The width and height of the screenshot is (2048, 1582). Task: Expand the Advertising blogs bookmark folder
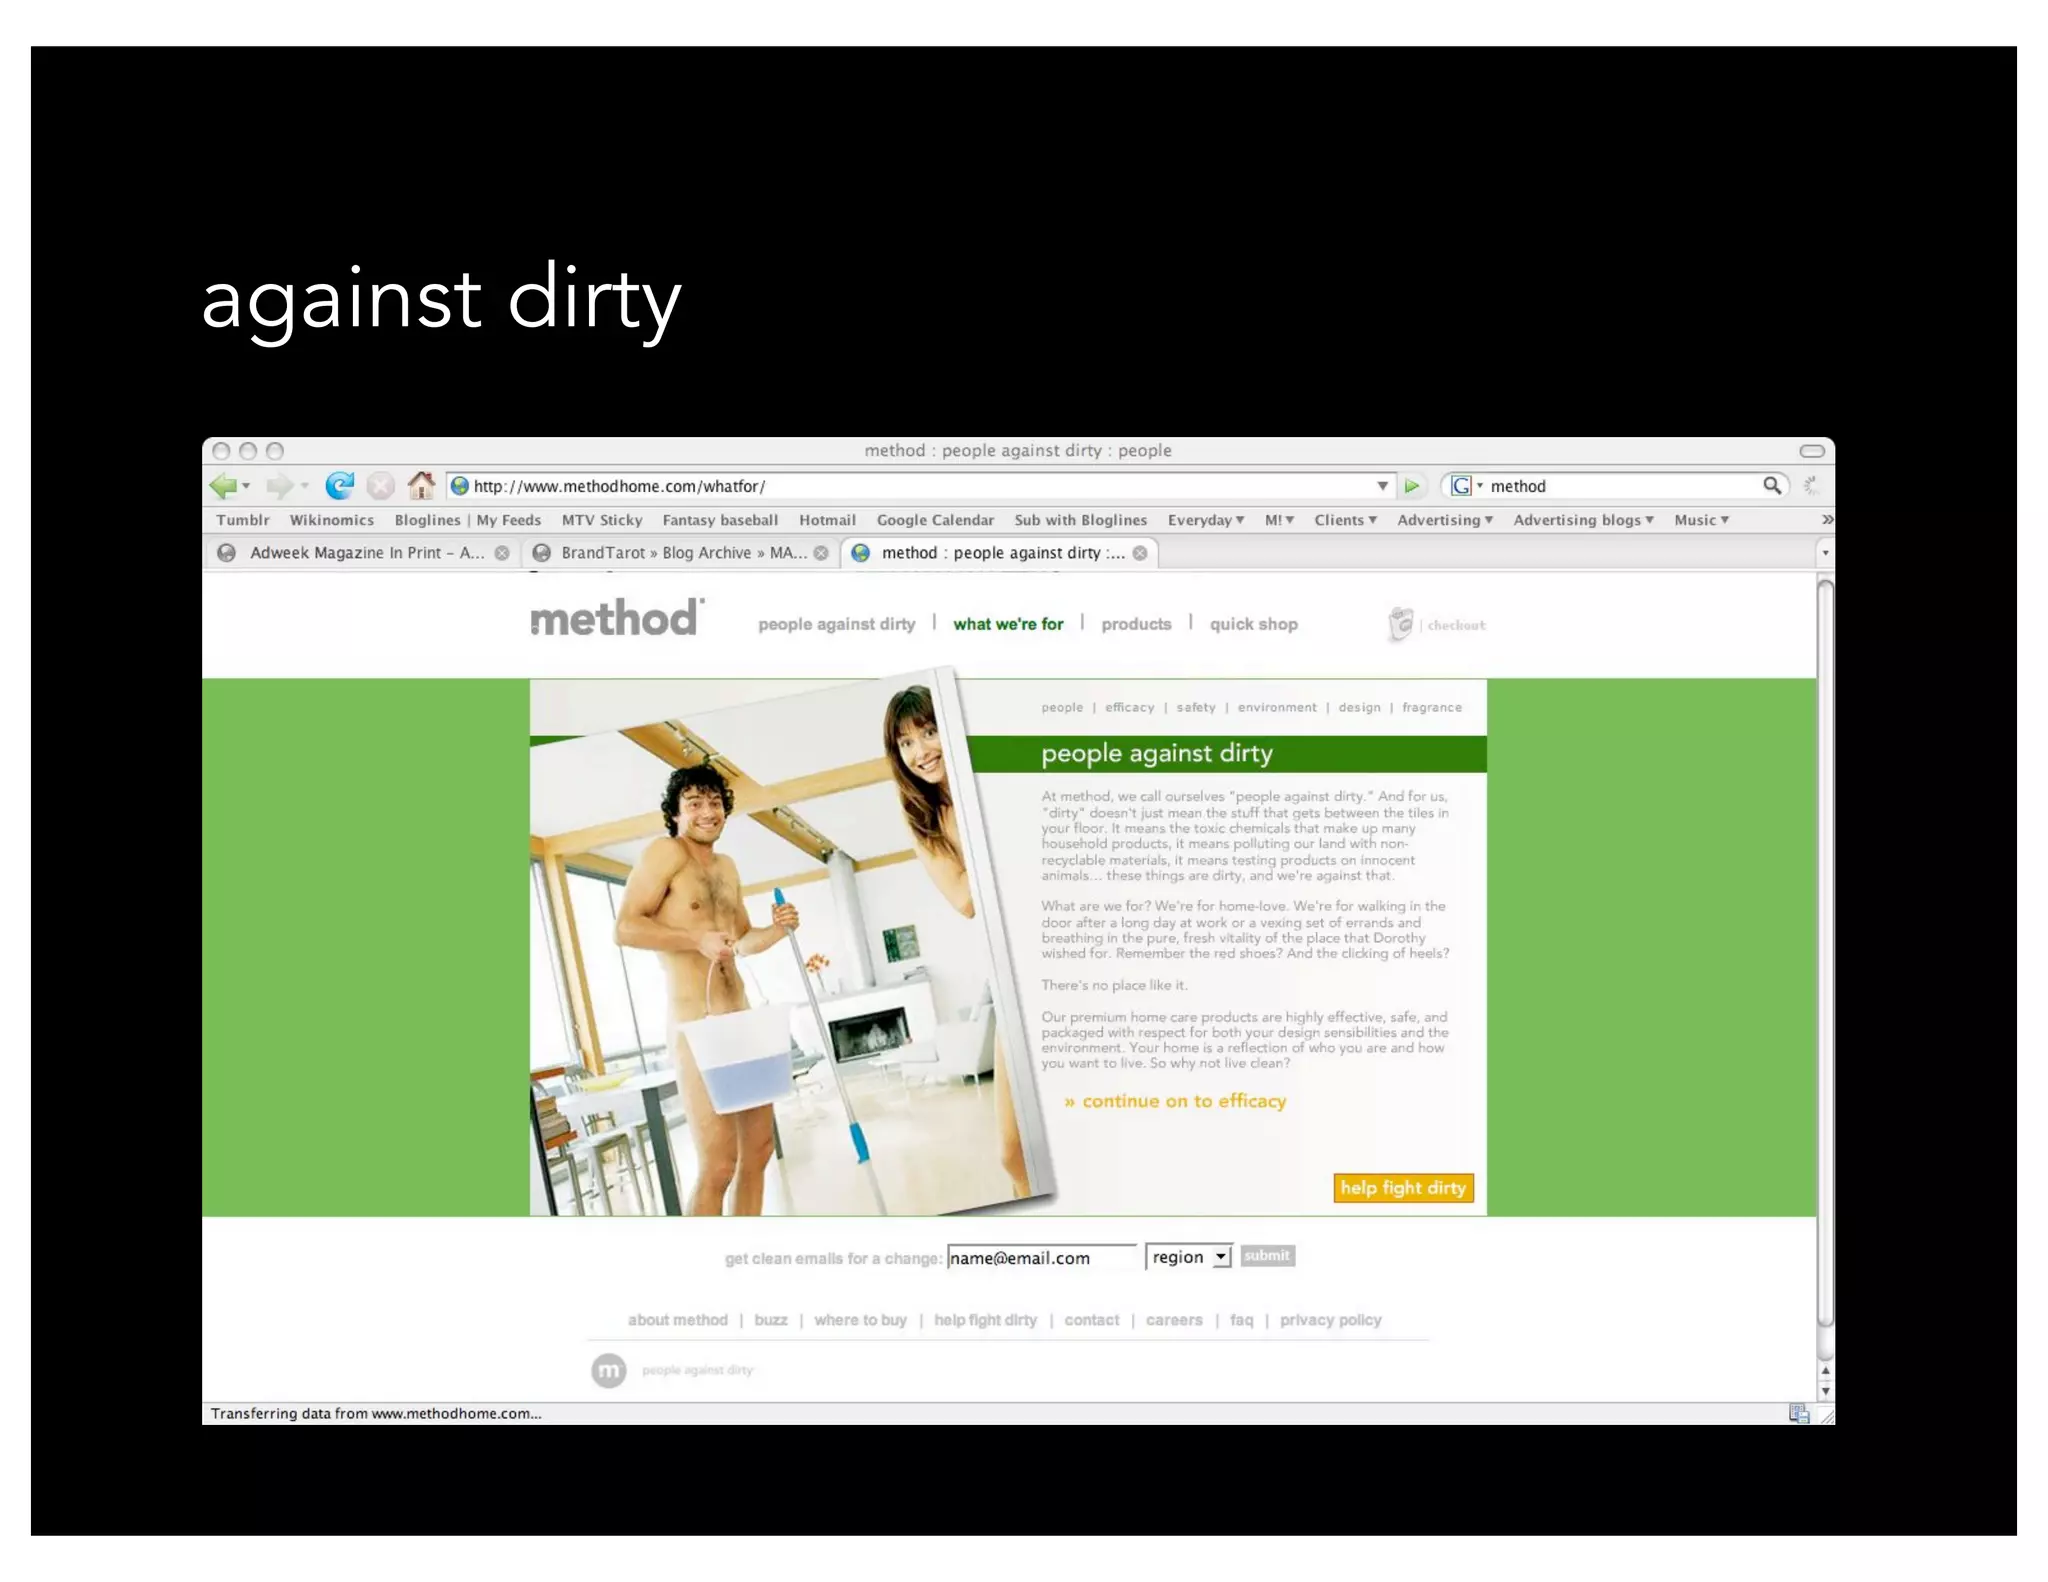(1583, 520)
